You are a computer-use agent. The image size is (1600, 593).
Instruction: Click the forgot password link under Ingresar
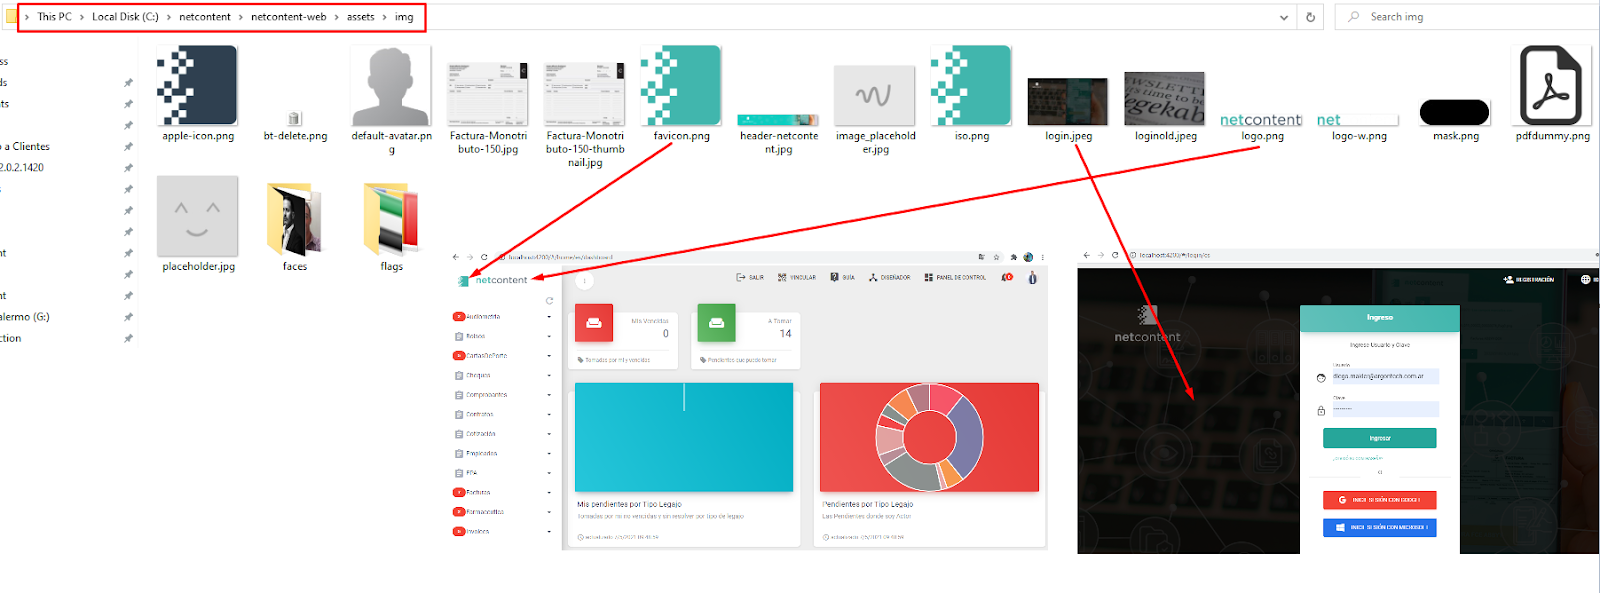(x=1357, y=458)
